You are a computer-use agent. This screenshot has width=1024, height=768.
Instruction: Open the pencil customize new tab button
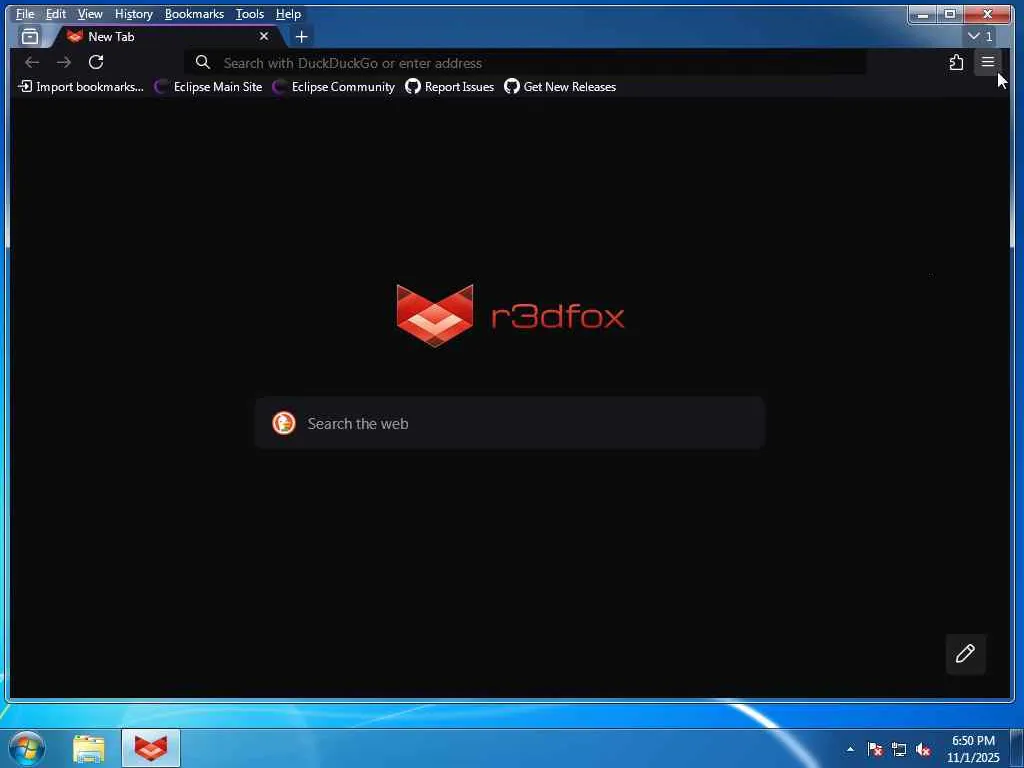(x=965, y=654)
